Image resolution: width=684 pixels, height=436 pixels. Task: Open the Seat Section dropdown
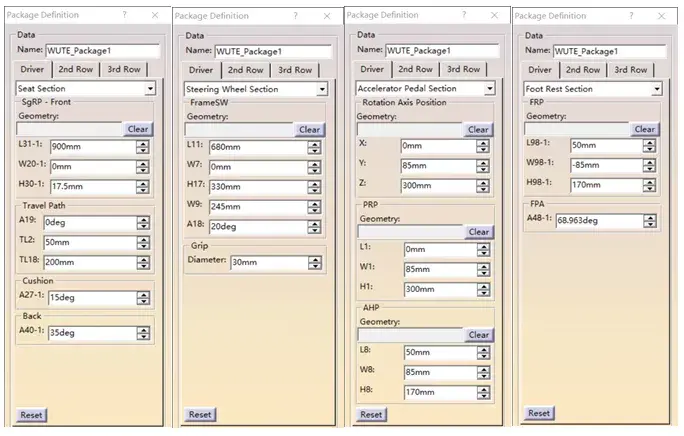click(x=150, y=89)
